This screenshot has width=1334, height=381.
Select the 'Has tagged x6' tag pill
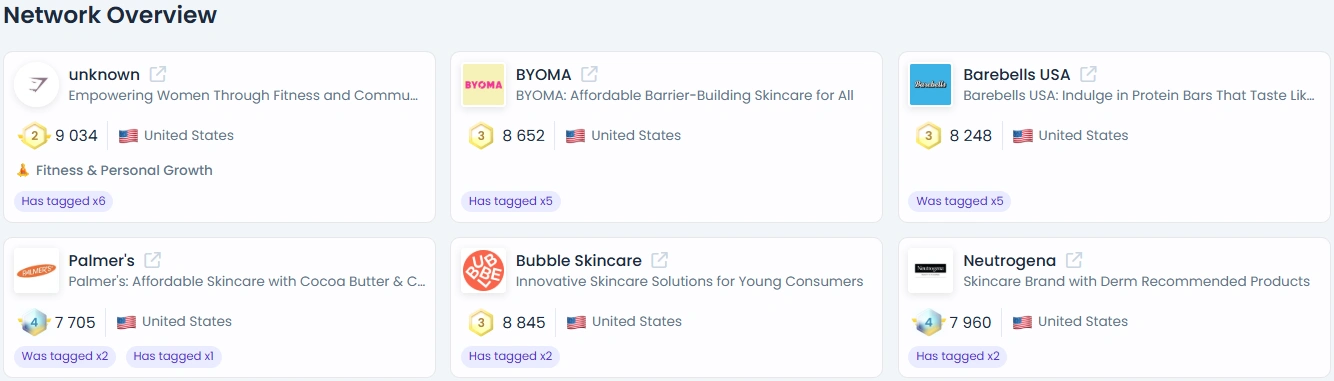pyautogui.click(x=64, y=201)
